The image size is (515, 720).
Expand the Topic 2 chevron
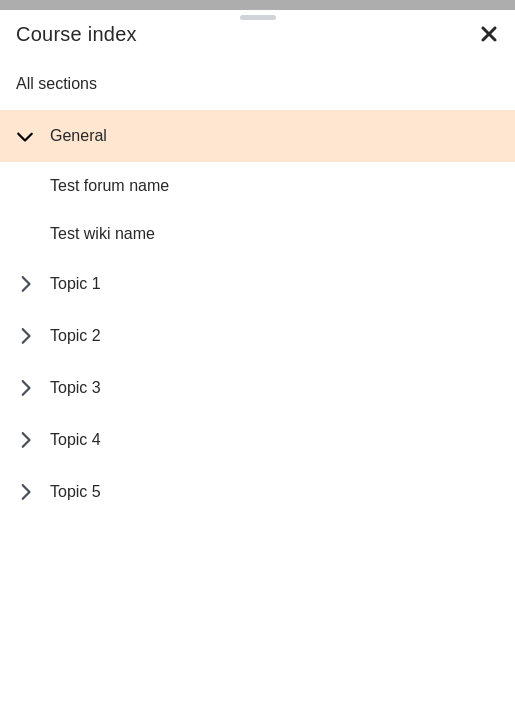(x=26, y=336)
